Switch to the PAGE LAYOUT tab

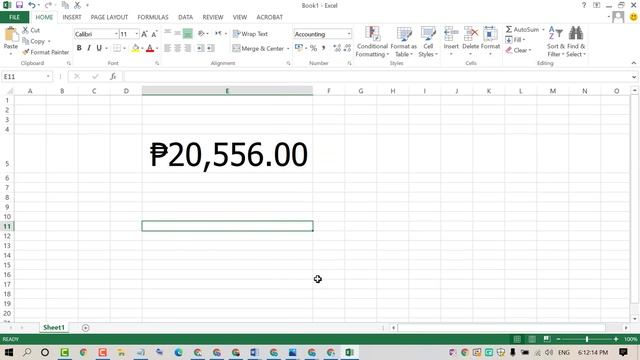click(x=109, y=17)
